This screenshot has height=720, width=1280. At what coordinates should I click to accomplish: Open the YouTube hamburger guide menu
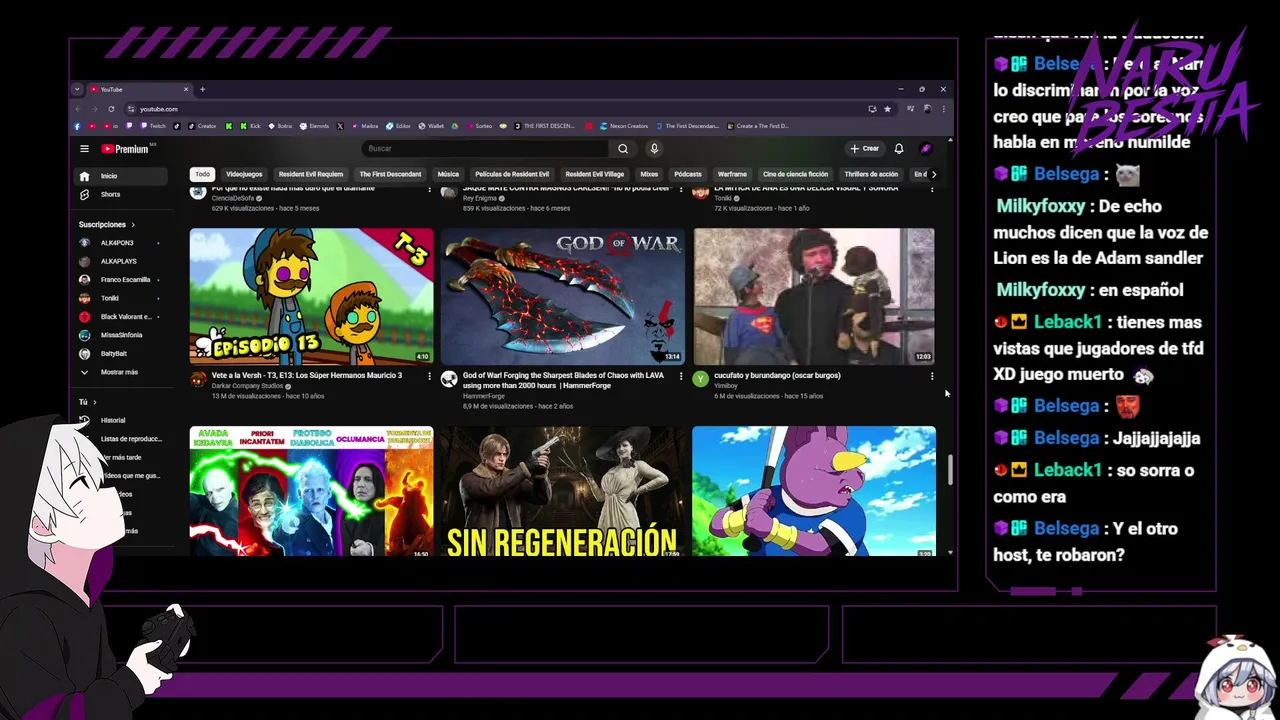coord(84,149)
